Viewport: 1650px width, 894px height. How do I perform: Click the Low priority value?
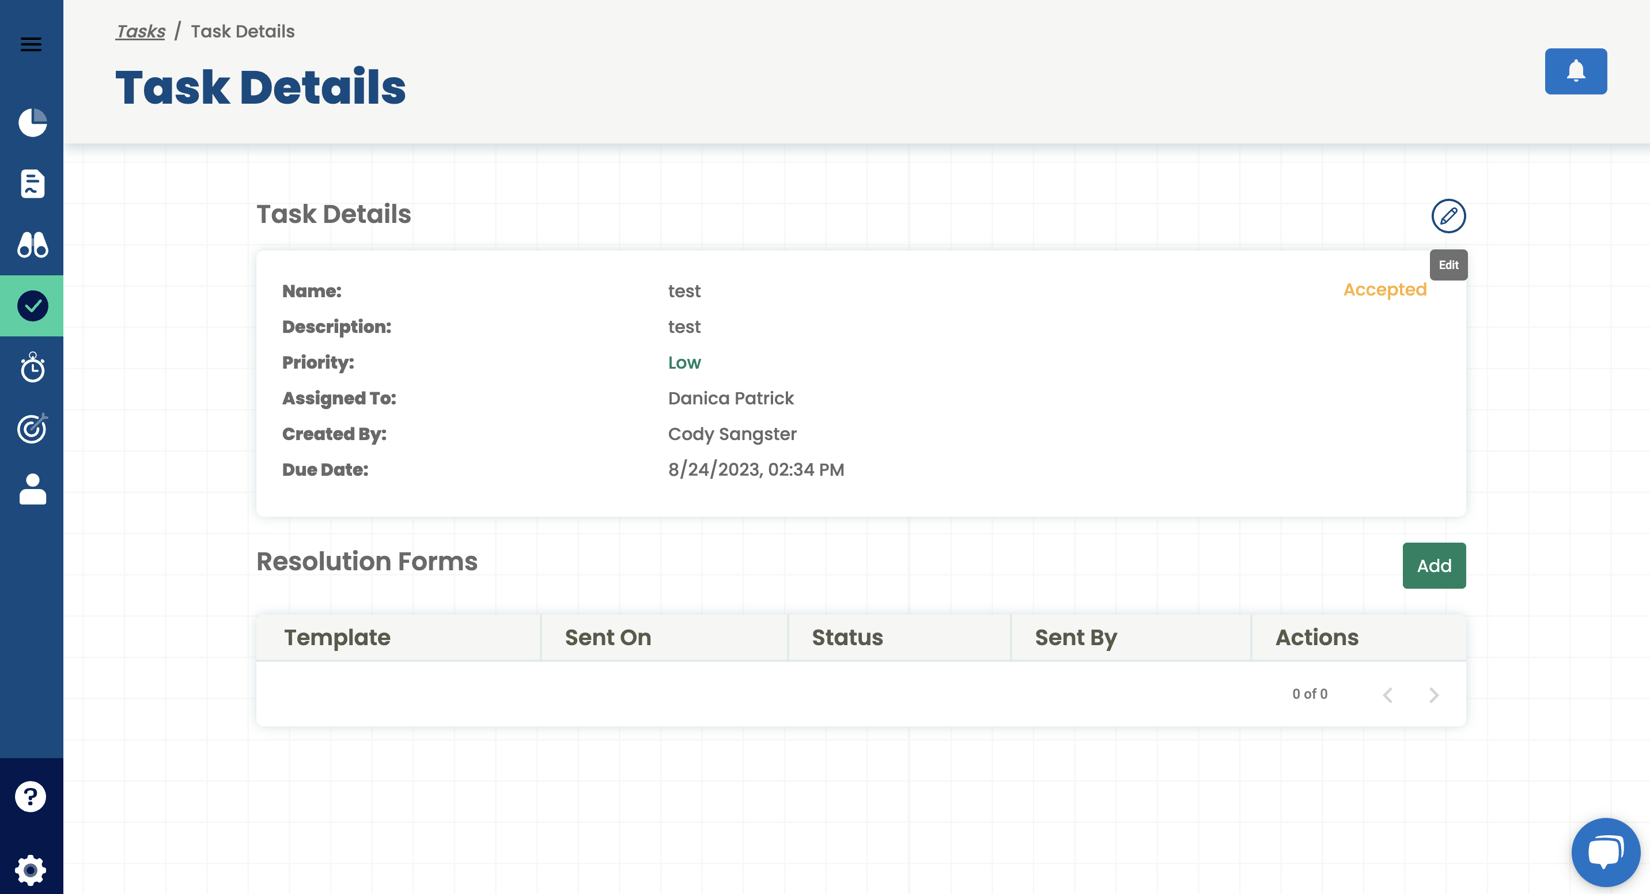(685, 363)
